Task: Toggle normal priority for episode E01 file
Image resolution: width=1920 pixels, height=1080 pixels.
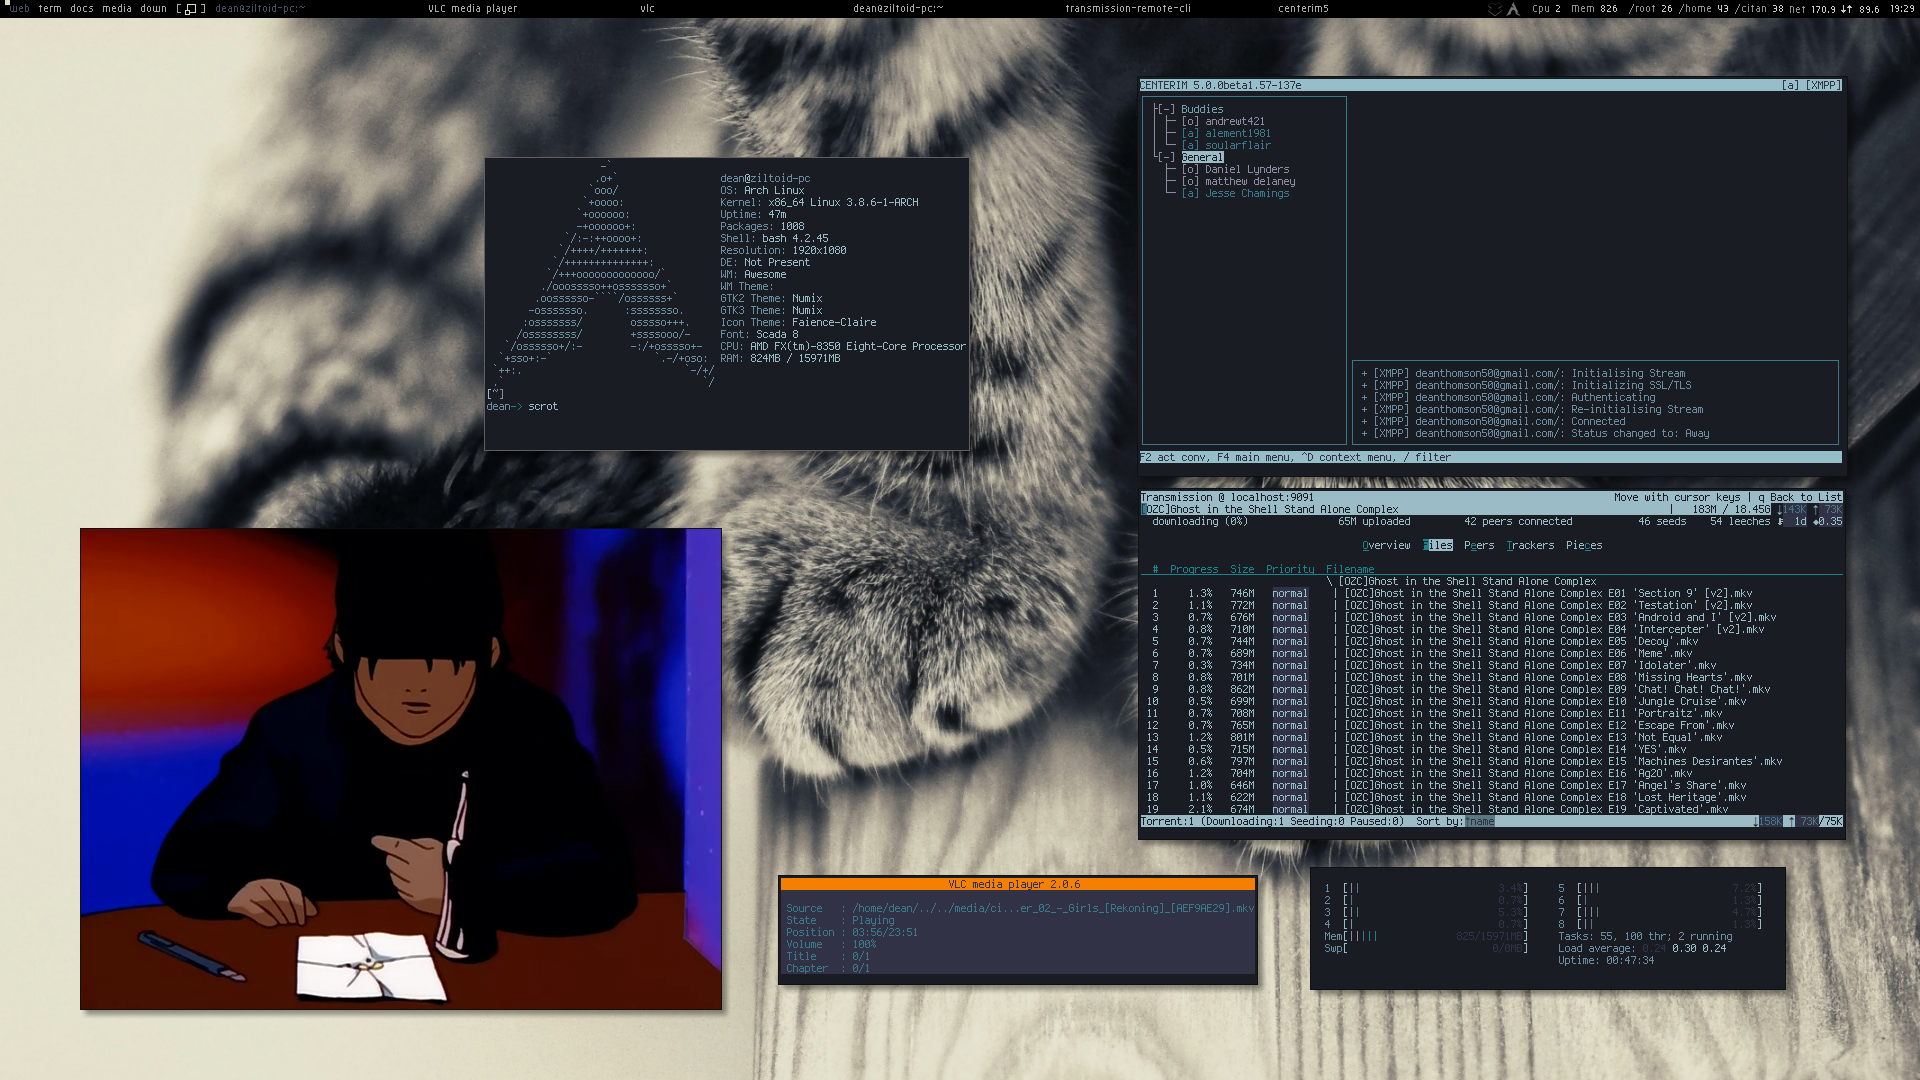Action: tap(1289, 593)
